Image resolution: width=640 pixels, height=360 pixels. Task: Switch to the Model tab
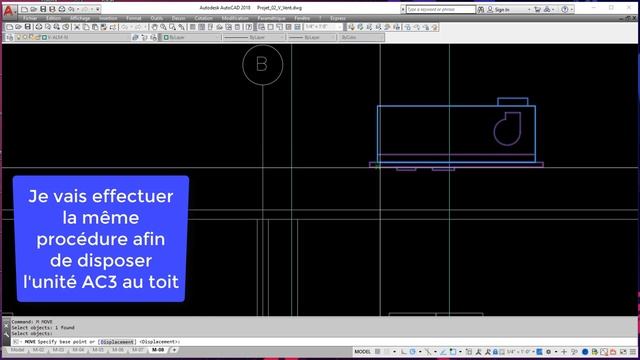click(18, 350)
